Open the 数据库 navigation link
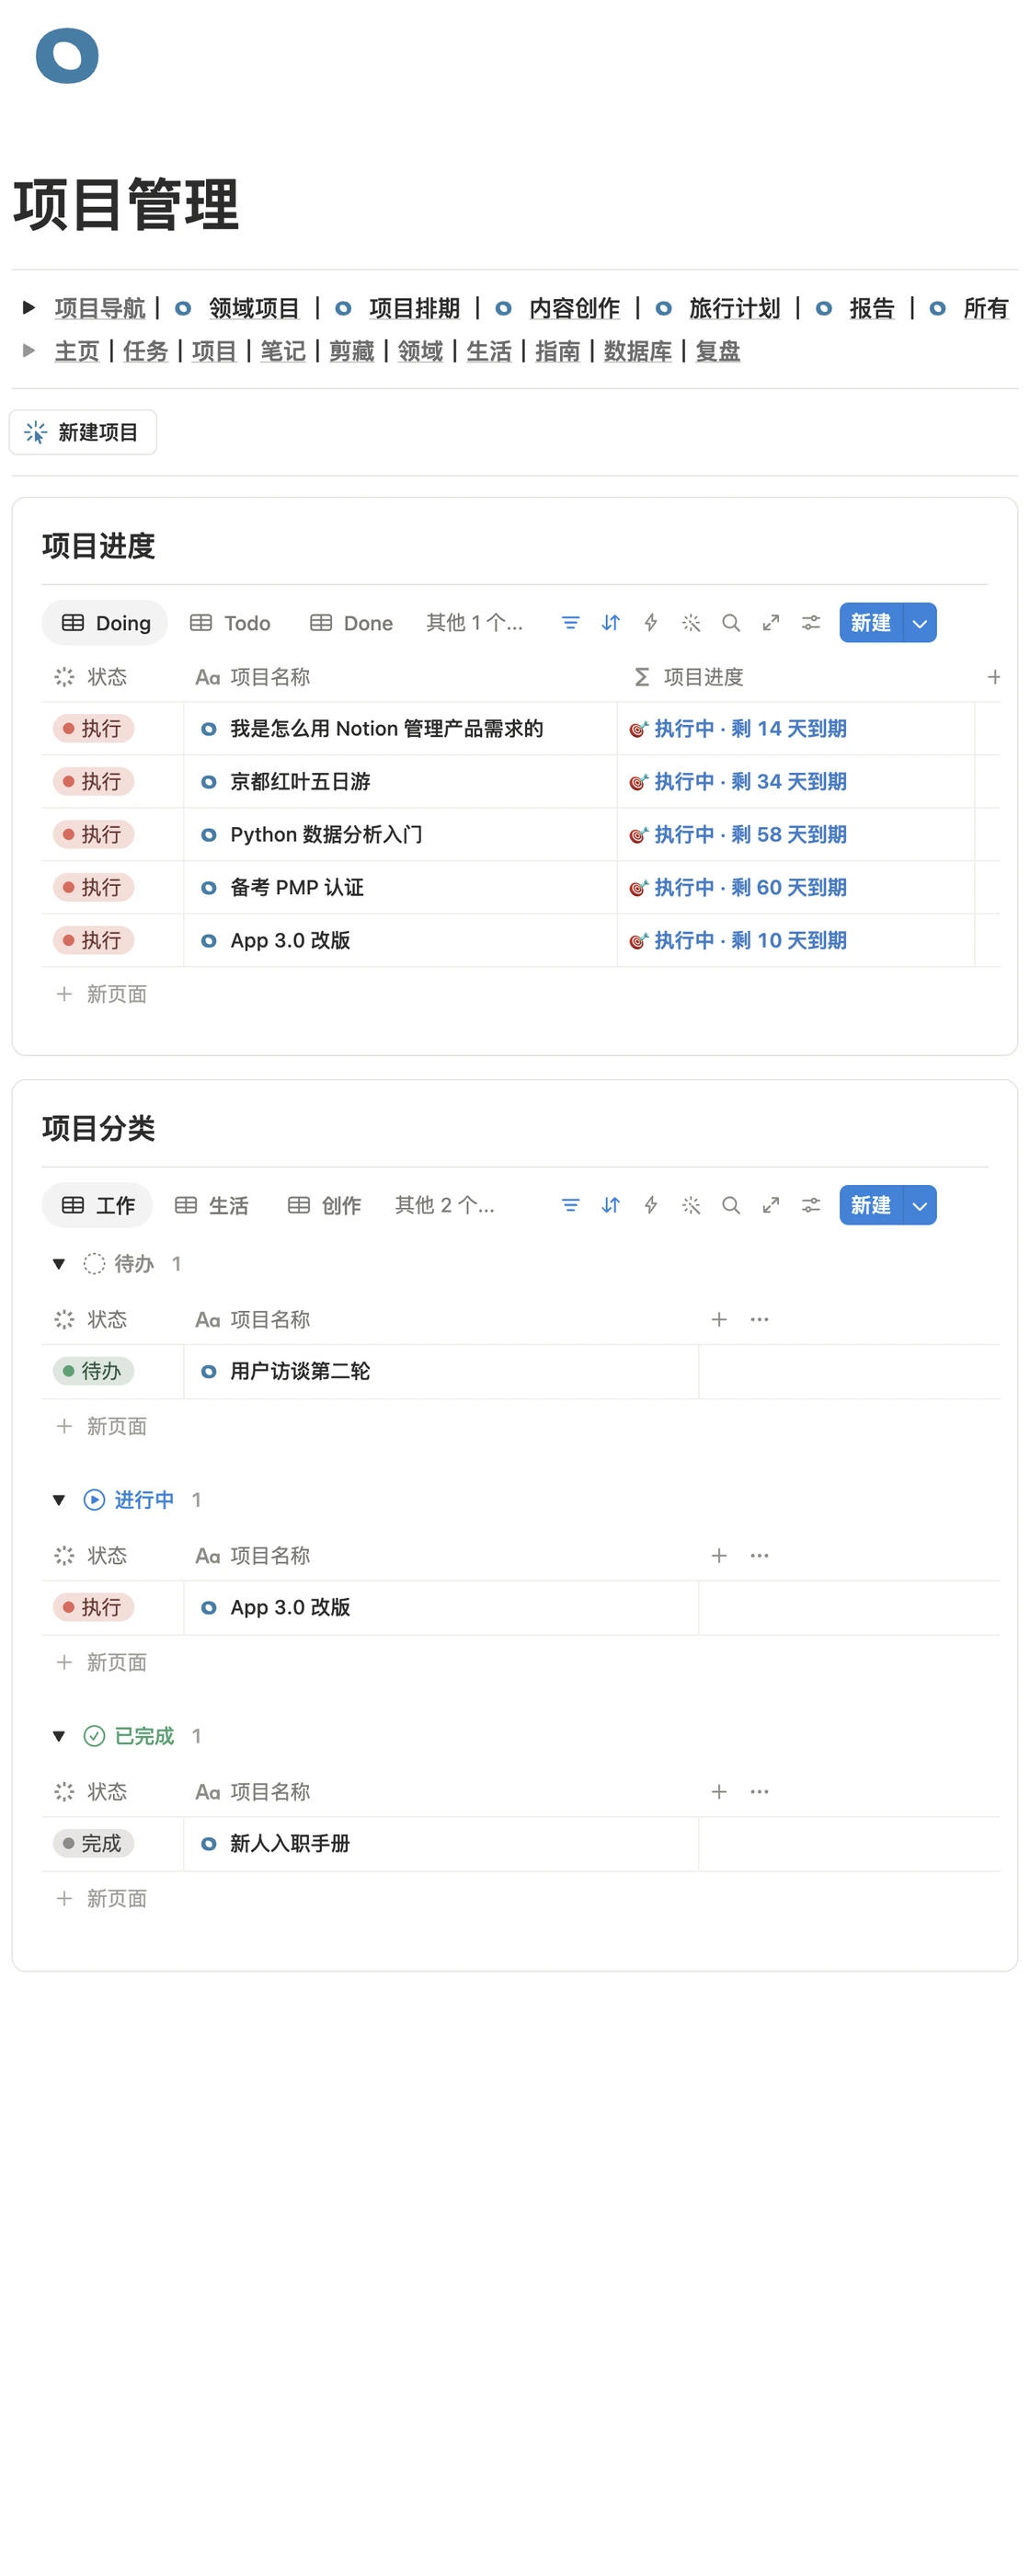Viewport: 1030px width, 2576px height. 638,351
